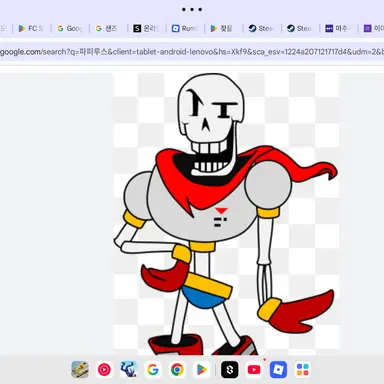
Task: Open Chrome from the dock
Action: (x=177, y=369)
